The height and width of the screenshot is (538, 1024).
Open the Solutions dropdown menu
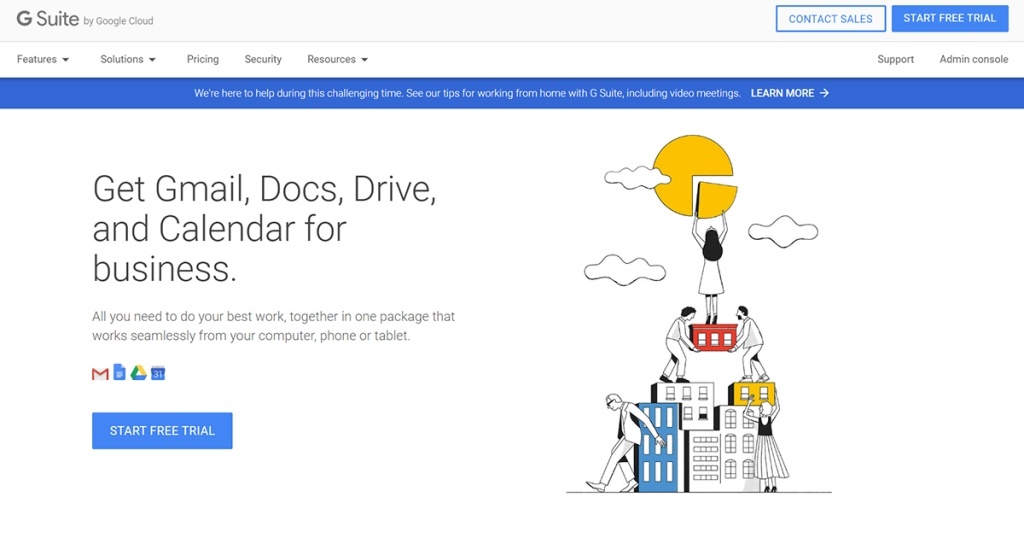(128, 59)
